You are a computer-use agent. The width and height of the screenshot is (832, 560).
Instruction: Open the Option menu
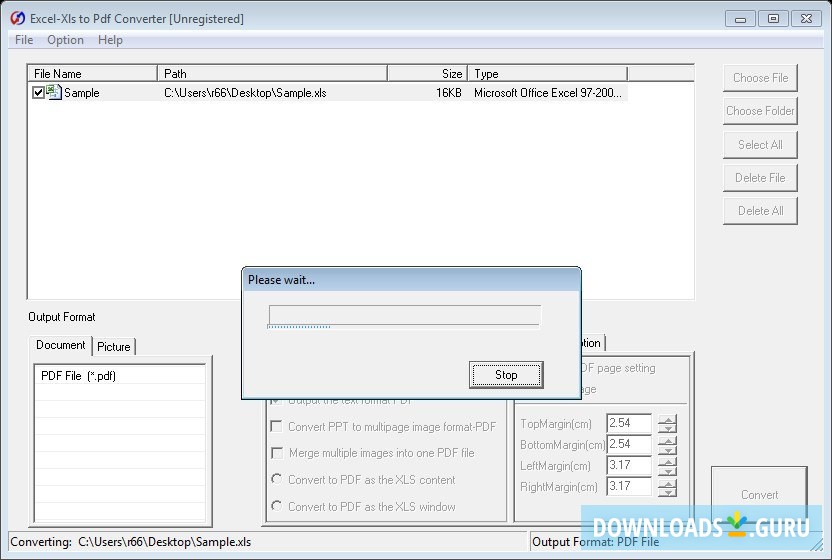pyautogui.click(x=65, y=40)
